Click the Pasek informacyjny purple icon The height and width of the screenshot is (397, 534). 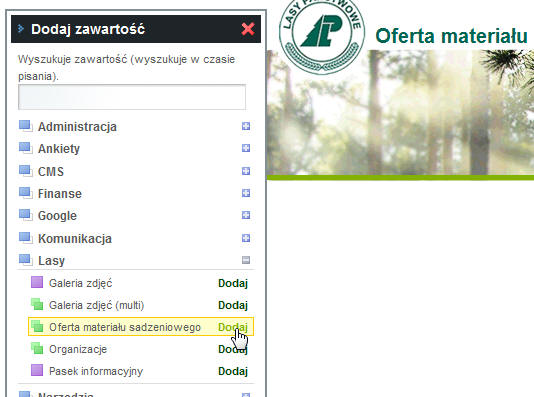37,370
